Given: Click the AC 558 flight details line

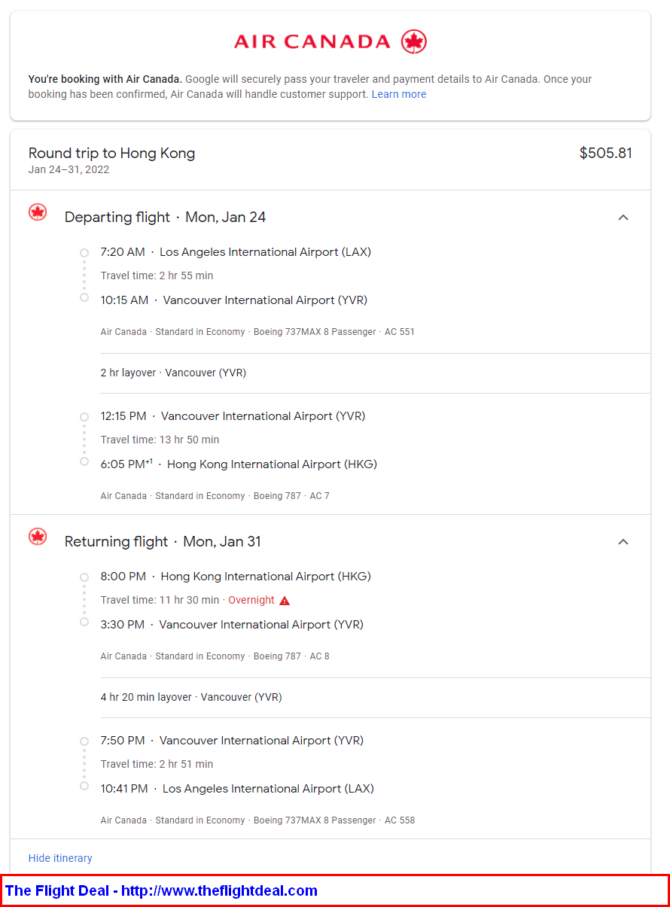Looking at the screenshot, I should [257, 820].
